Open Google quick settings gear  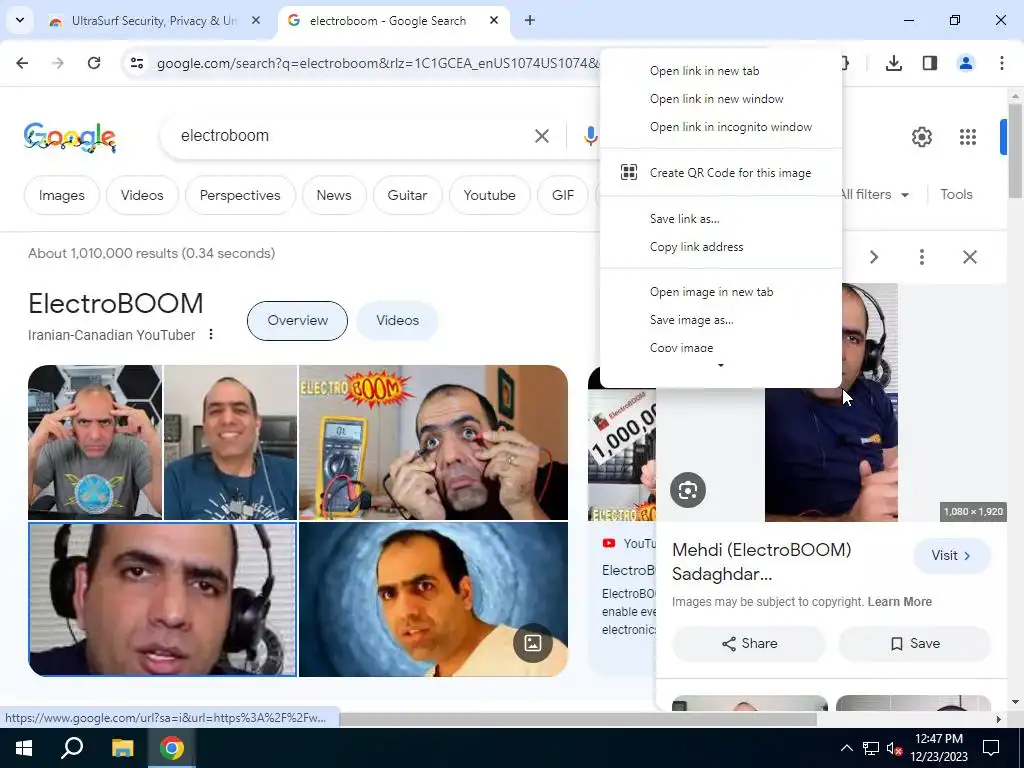pos(921,136)
